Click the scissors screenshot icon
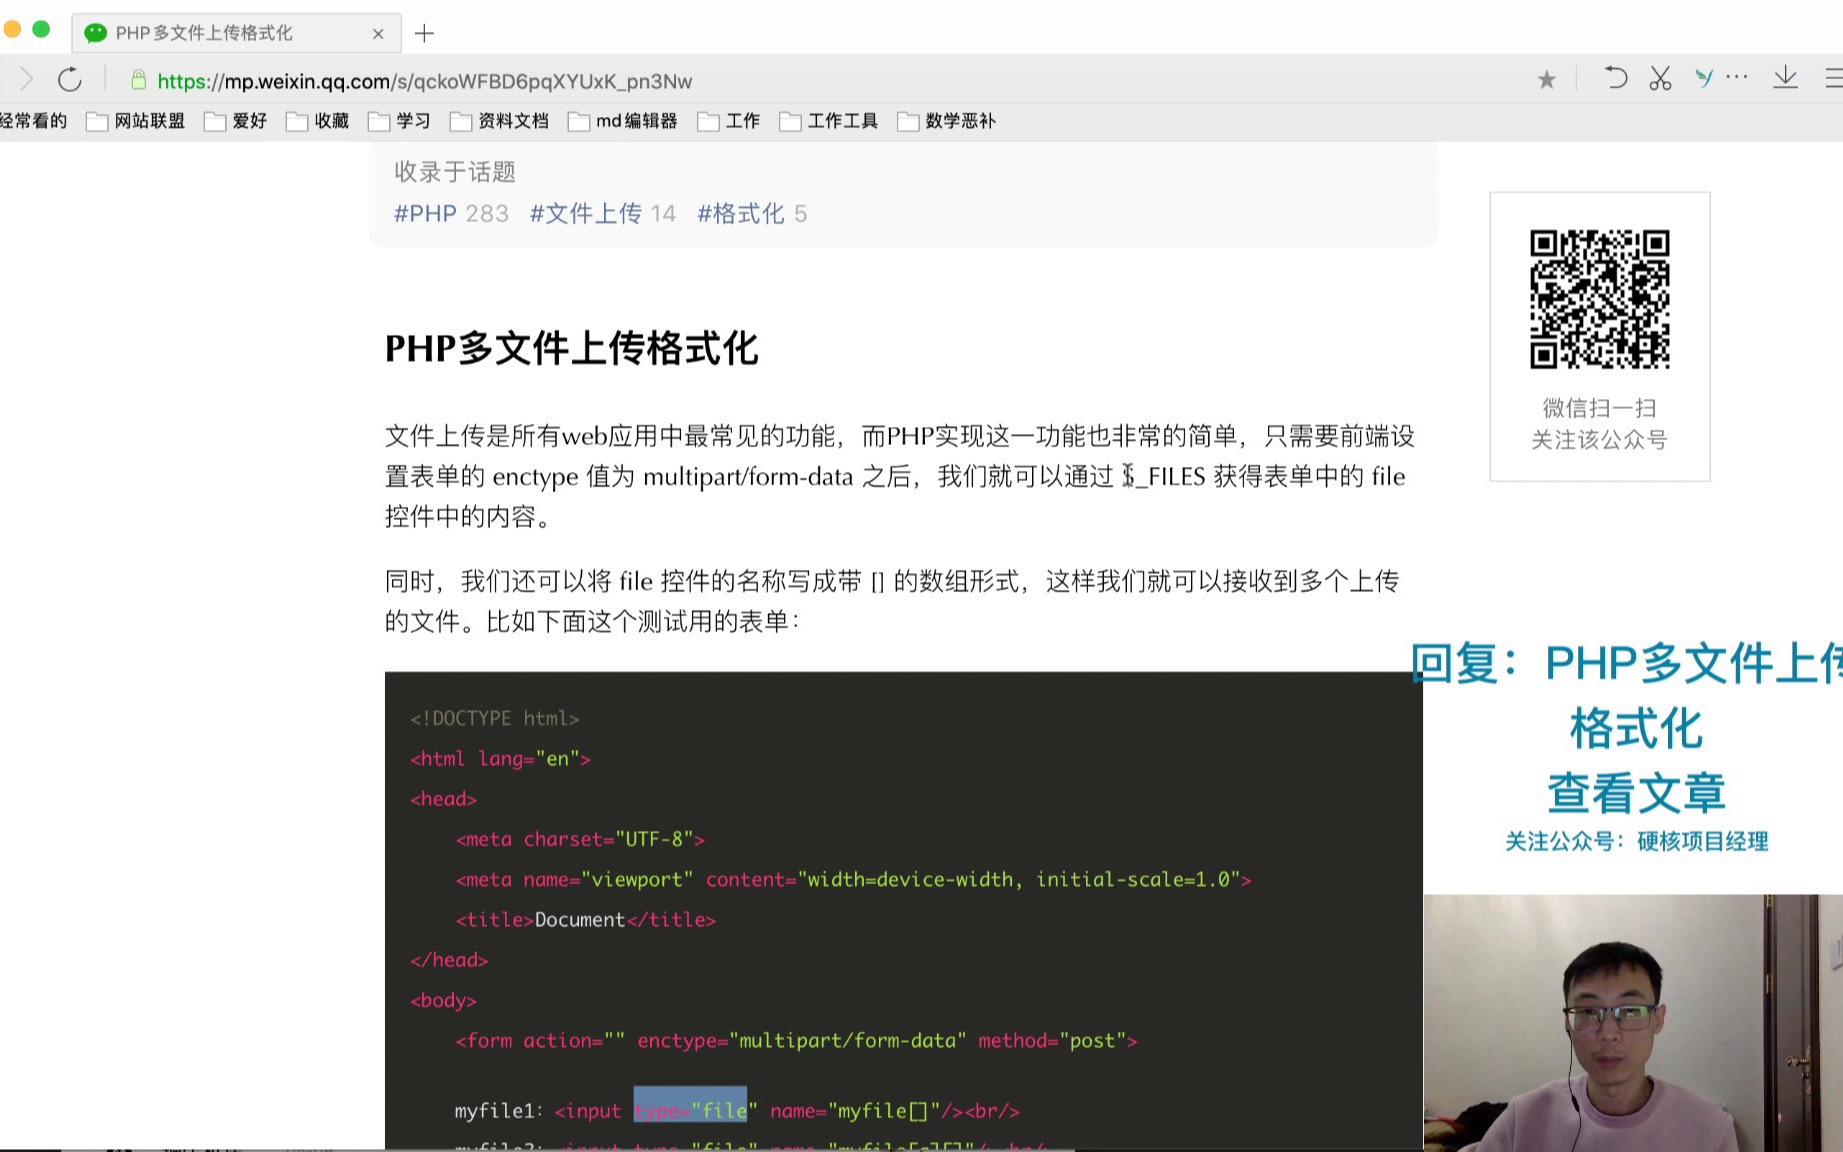Viewport: 1843px width, 1152px height. 1660,78
